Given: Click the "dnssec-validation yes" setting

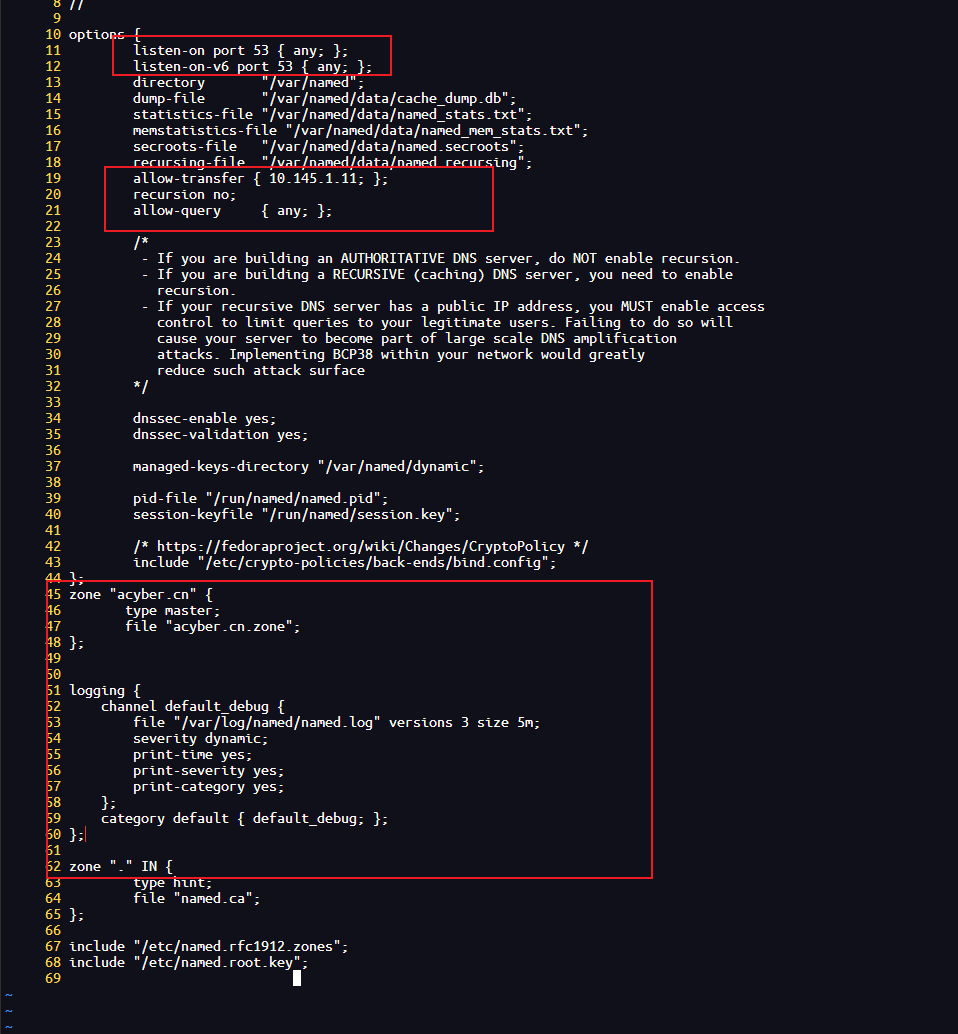Looking at the screenshot, I should pyautogui.click(x=220, y=434).
